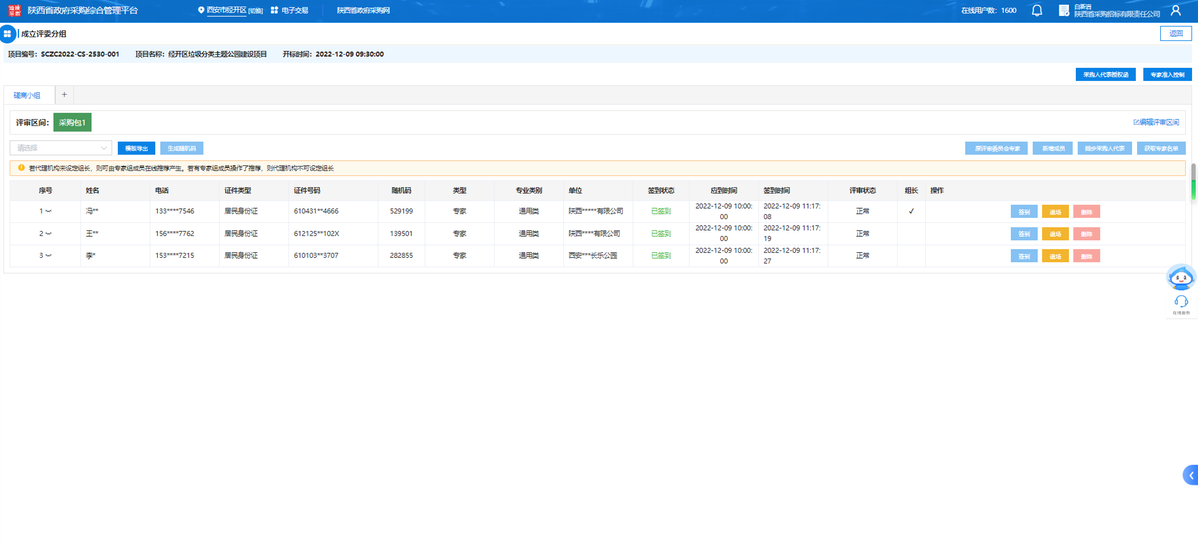This screenshot has width=1198, height=542.
Task: Click red 删除 button for 冯**
Action: (1086, 212)
